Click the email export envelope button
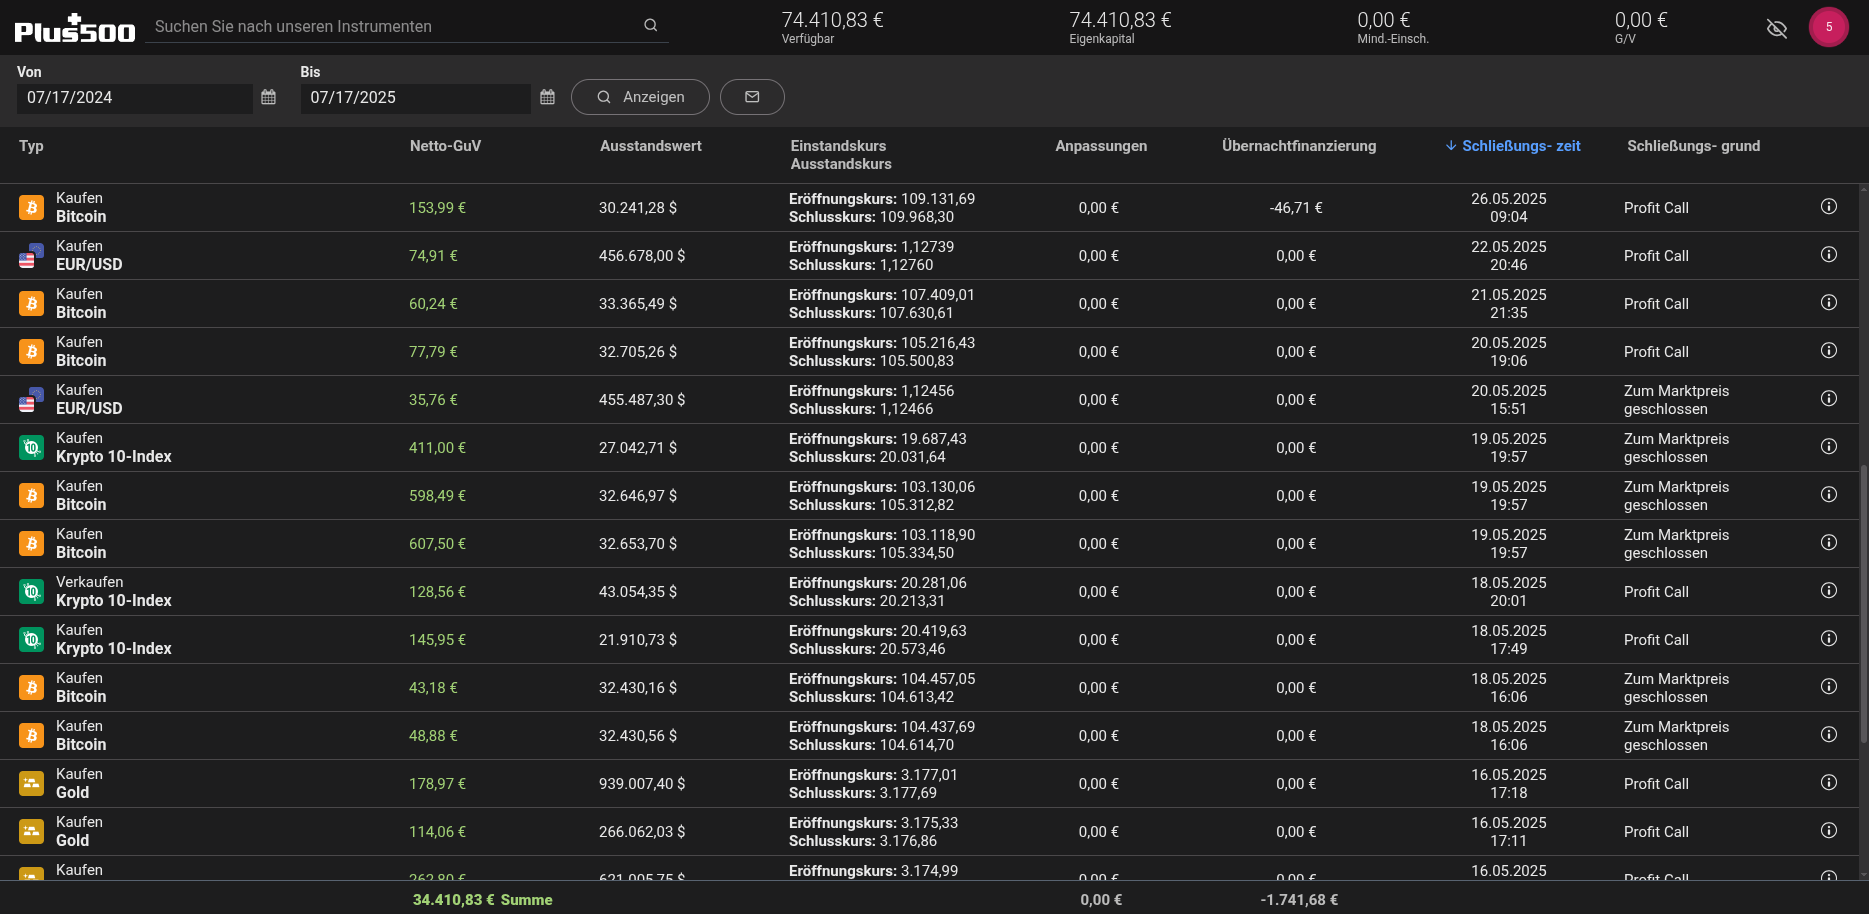Viewport: 1869px width, 914px height. (x=752, y=97)
